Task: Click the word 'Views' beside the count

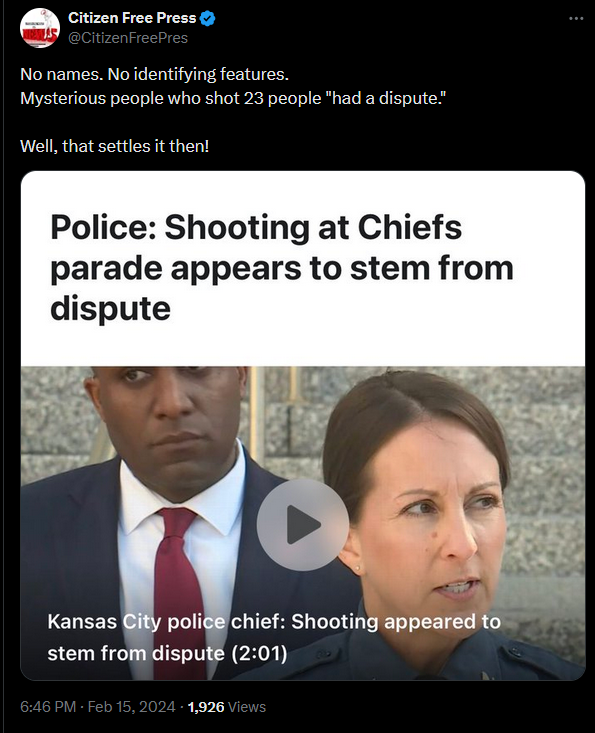Action: (247, 707)
